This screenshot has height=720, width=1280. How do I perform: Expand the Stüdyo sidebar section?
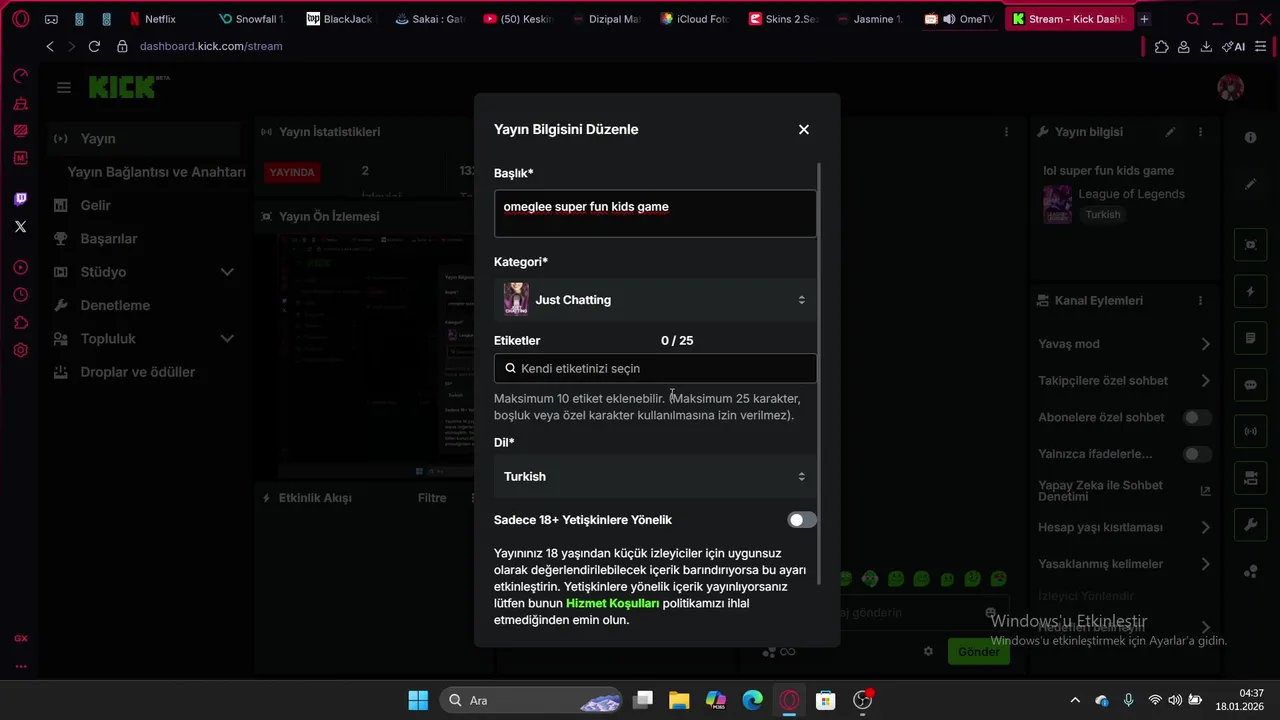coord(145,272)
